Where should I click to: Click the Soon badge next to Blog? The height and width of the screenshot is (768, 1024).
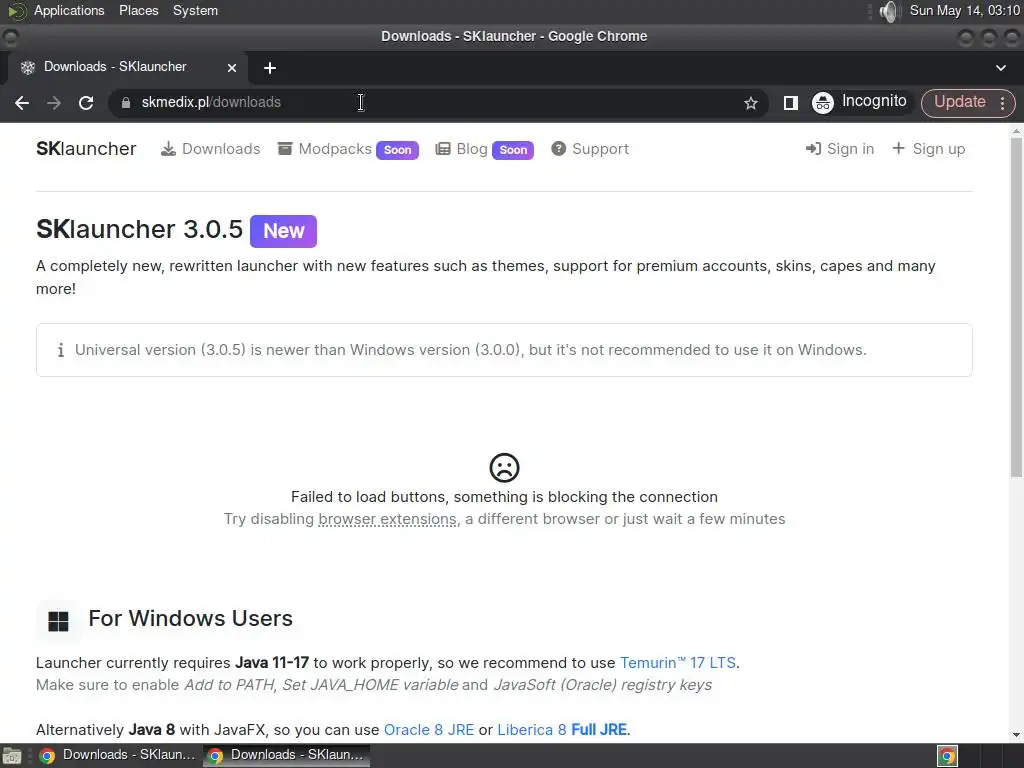click(513, 150)
